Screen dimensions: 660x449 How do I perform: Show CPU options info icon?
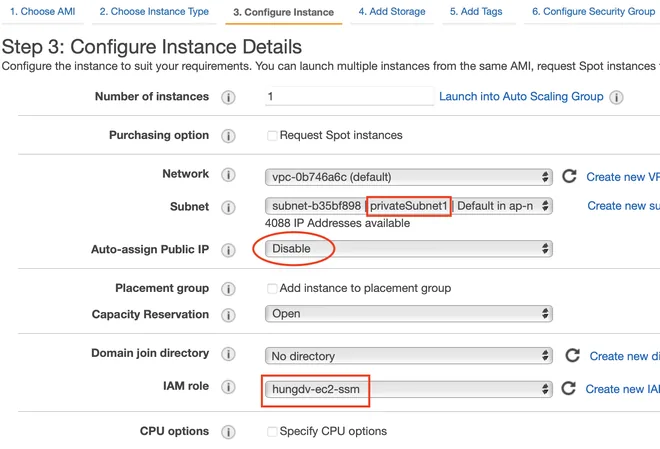tap(228, 432)
